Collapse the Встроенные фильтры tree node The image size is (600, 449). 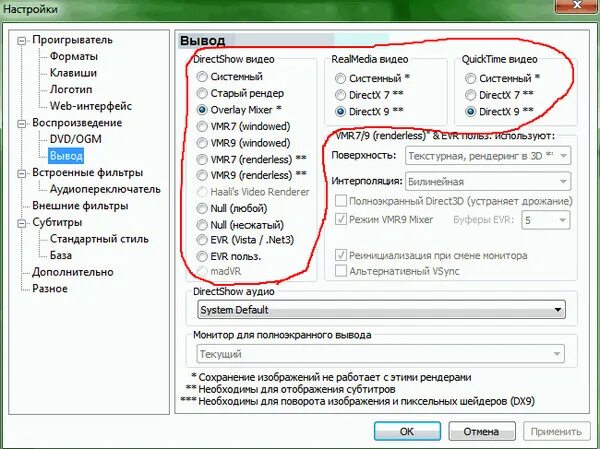pos(22,173)
